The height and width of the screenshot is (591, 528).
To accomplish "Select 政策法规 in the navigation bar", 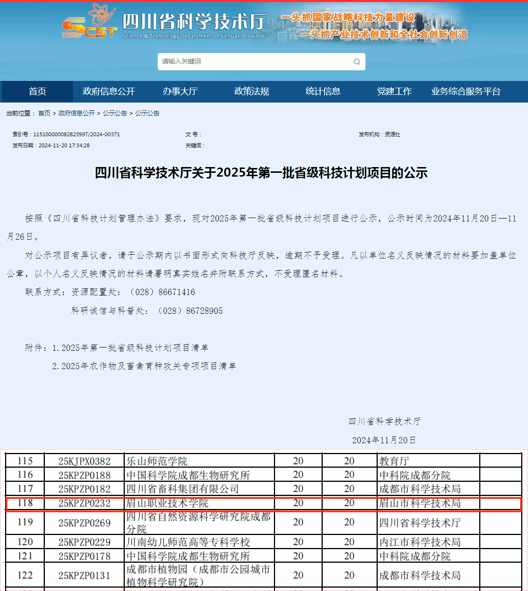I will [251, 91].
